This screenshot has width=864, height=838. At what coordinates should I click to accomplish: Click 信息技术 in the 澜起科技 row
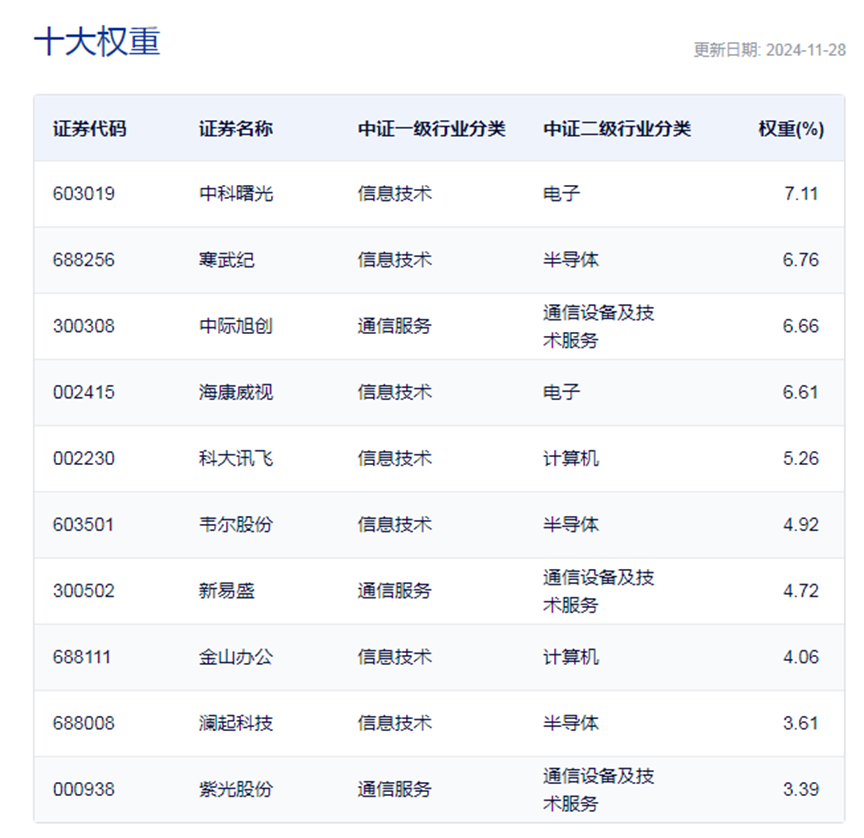[x=395, y=723]
